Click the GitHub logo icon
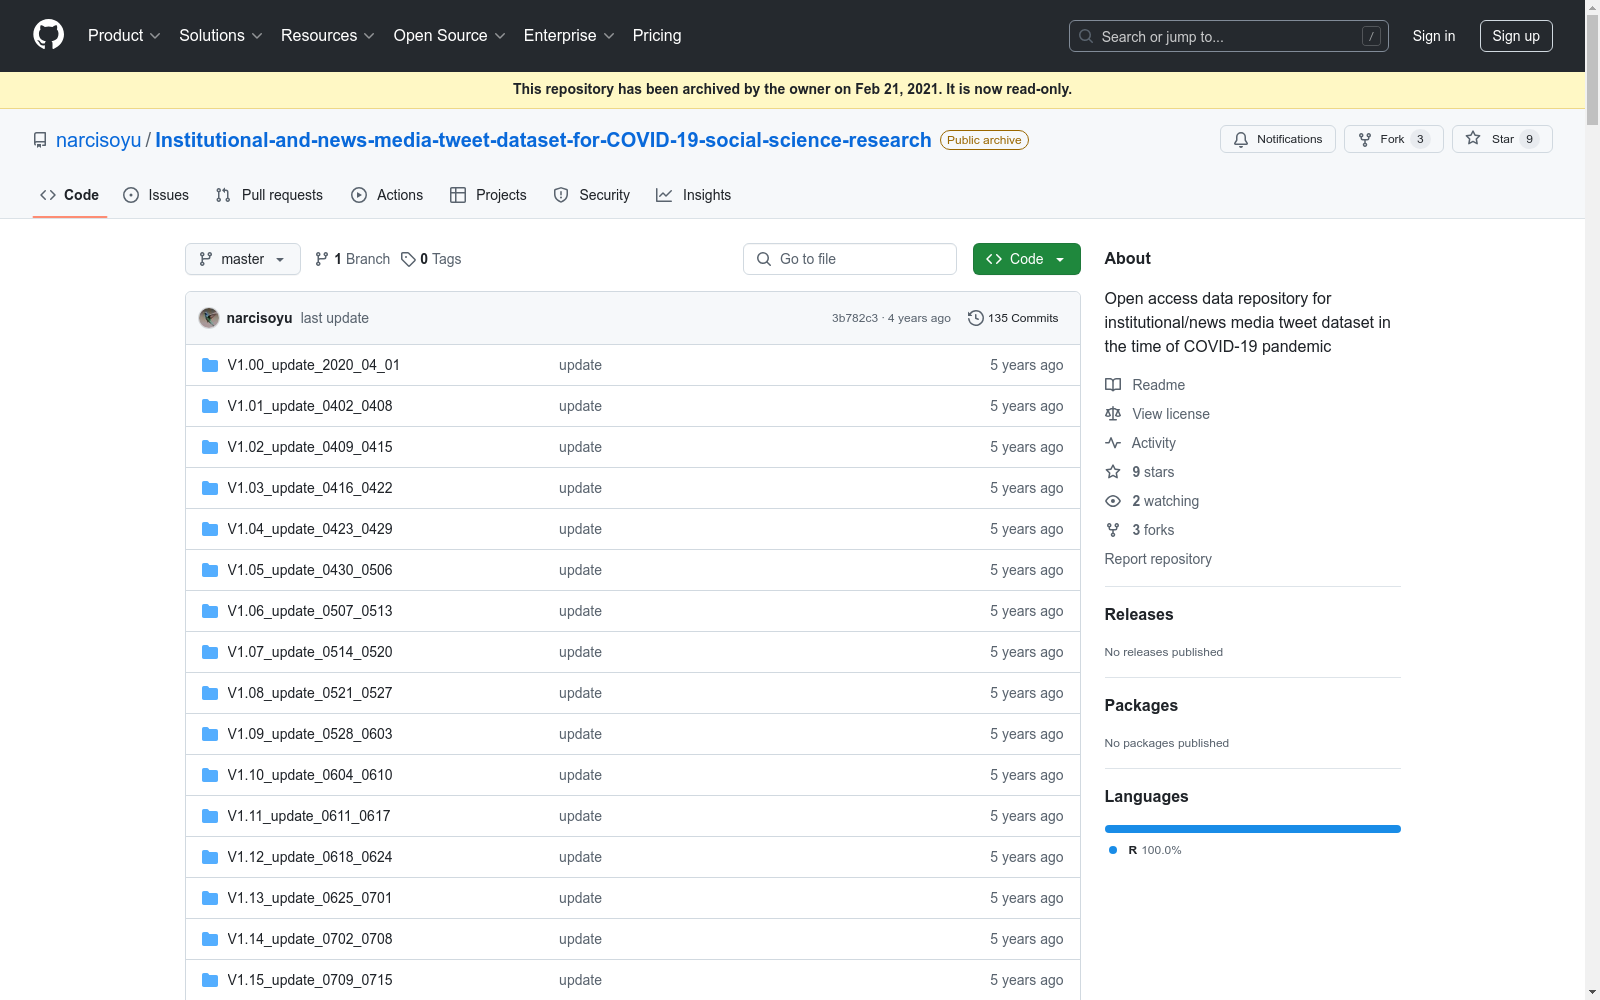This screenshot has width=1600, height=1000. point(48,35)
